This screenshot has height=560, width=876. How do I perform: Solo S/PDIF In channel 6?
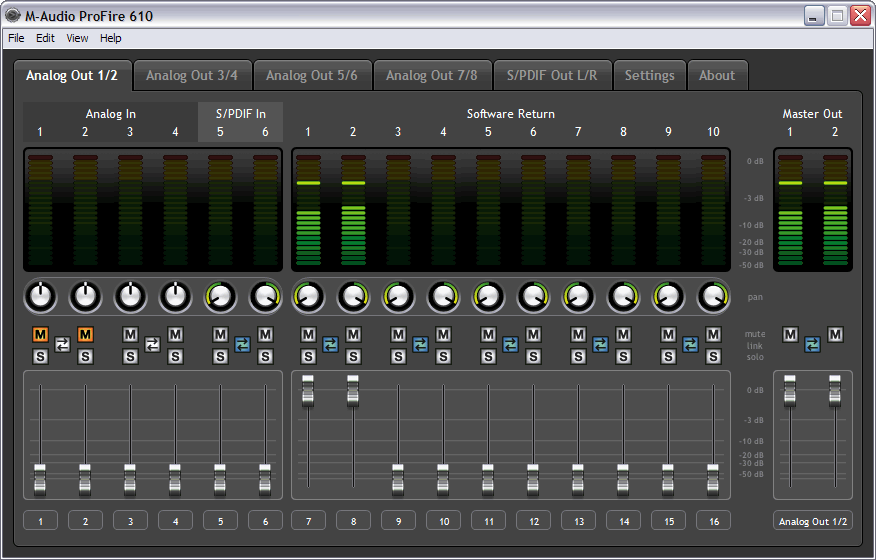click(265, 357)
